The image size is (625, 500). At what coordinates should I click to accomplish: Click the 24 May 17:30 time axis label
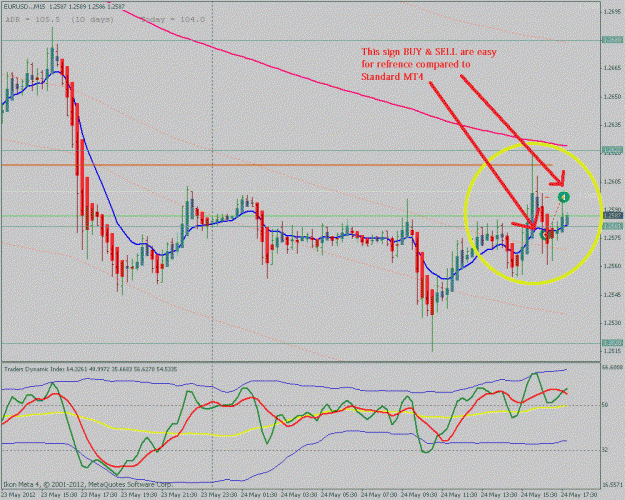(x=579, y=495)
